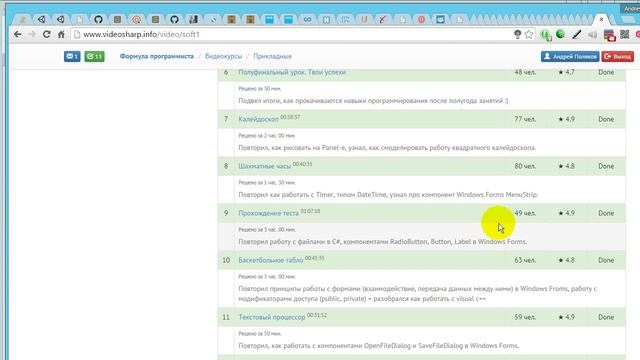Bookmark this page with the star icon
Viewport: 640px width, 360px height.
click(529, 35)
